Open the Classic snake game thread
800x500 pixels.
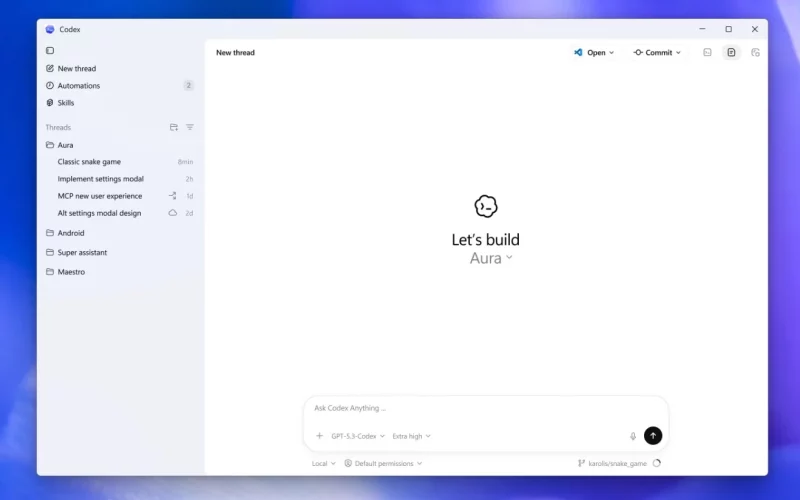pos(89,162)
